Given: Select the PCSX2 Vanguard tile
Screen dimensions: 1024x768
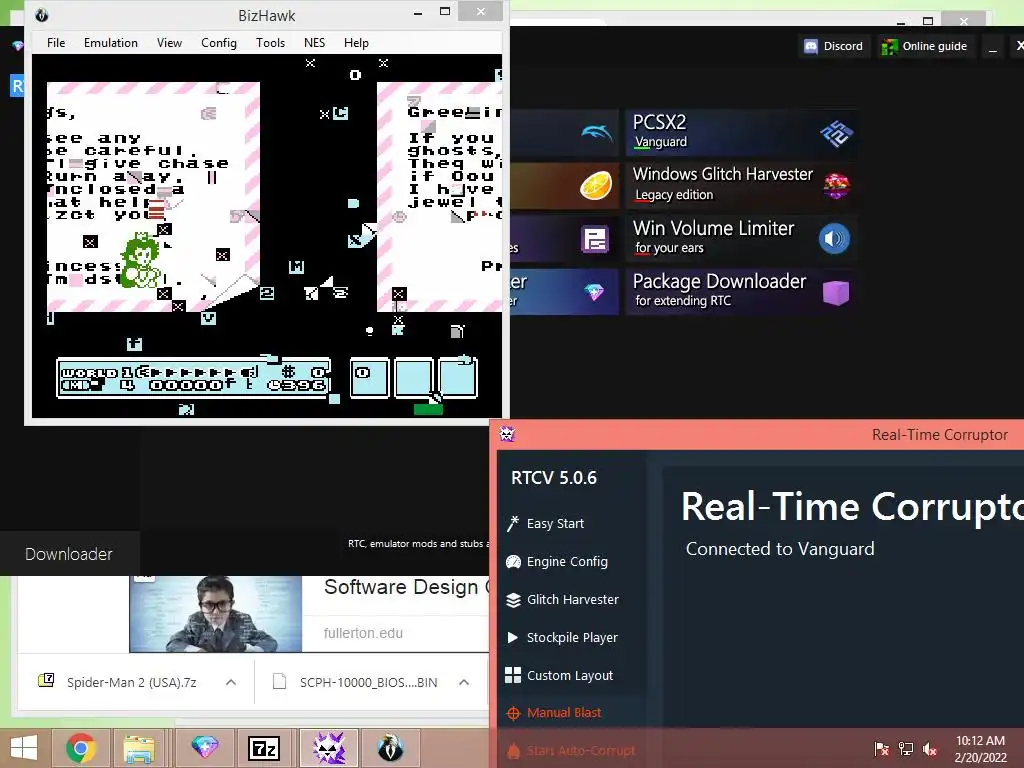Looking at the screenshot, I should [x=741, y=133].
